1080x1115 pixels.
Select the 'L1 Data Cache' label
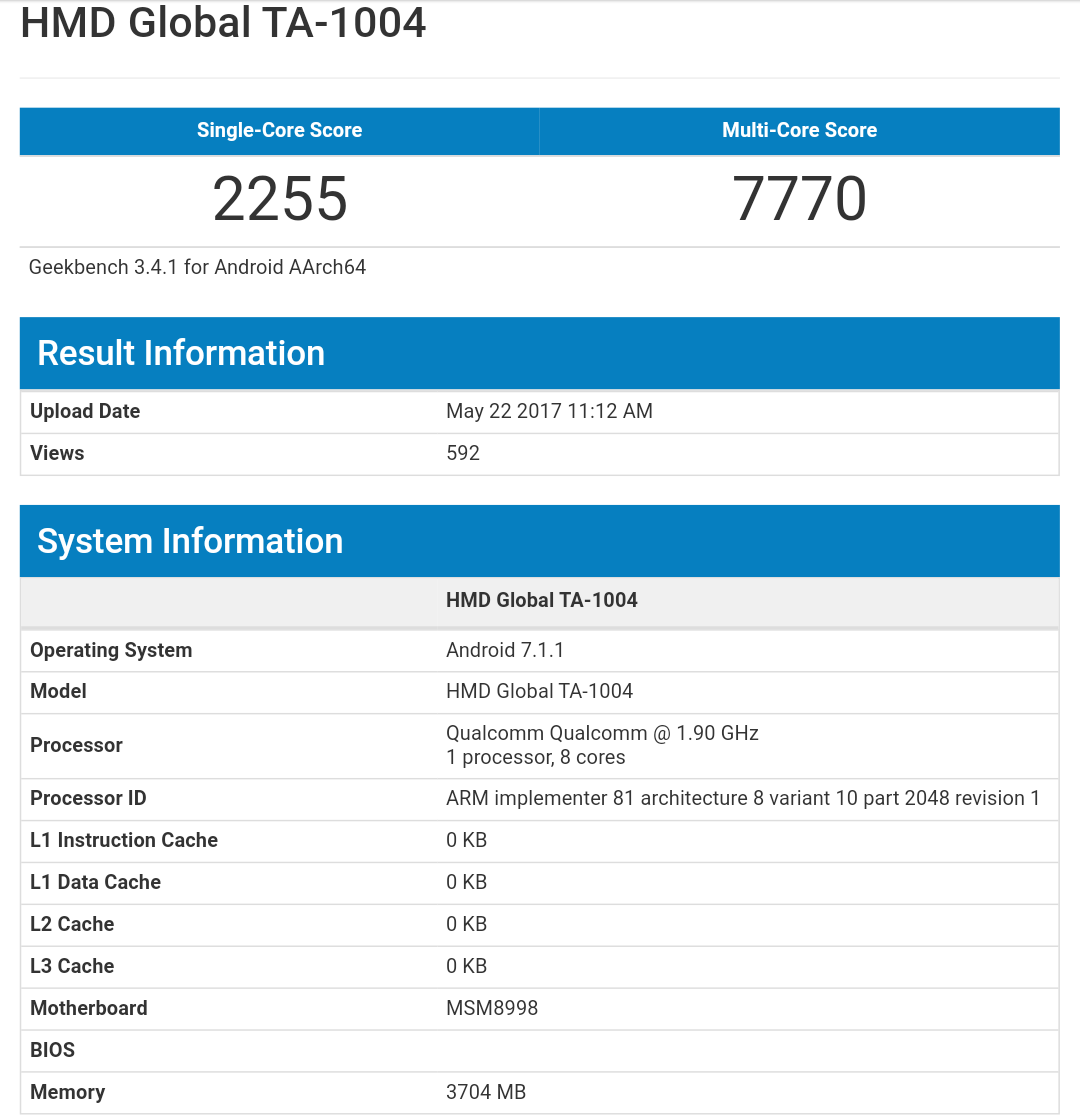(95, 882)
